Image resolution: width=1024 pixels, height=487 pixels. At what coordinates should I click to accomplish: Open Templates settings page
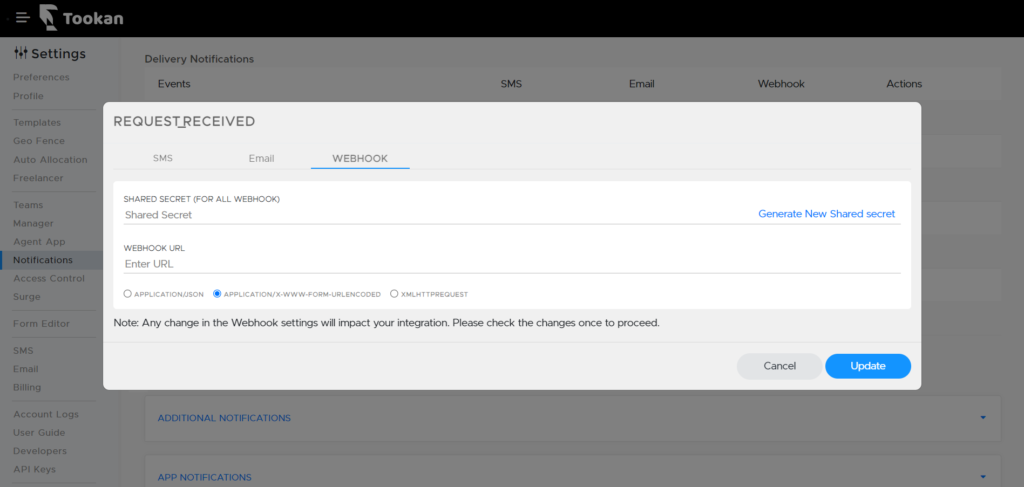click(x=37, y=123)
